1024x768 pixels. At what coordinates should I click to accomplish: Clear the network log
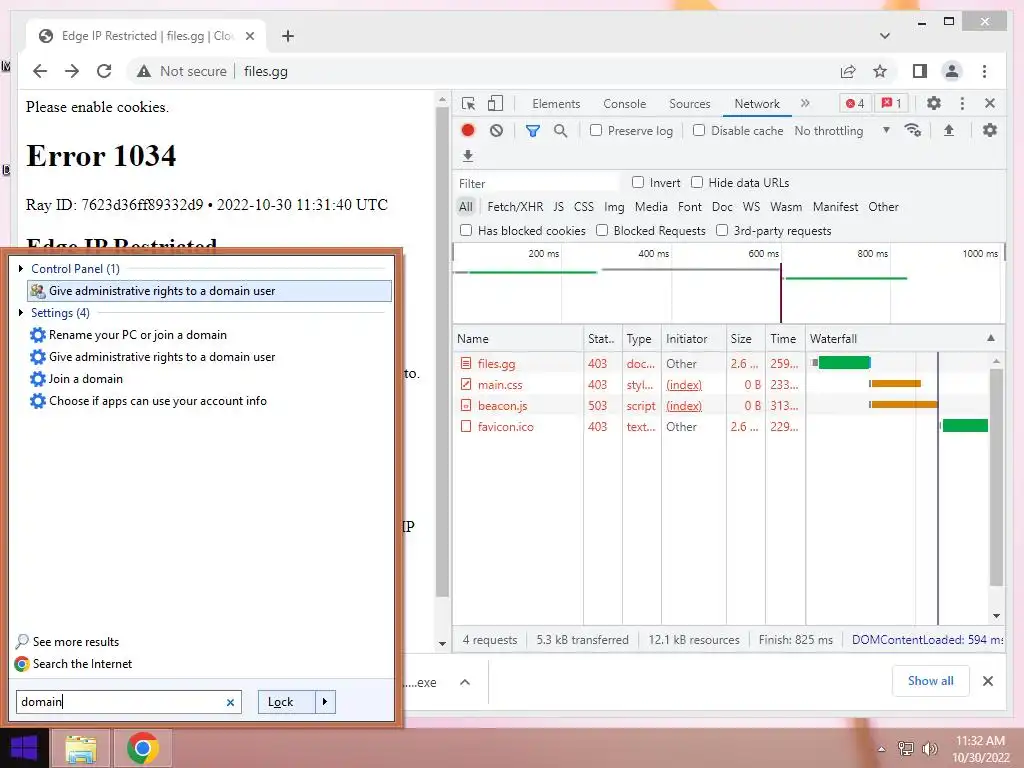[x=496, y=131]
